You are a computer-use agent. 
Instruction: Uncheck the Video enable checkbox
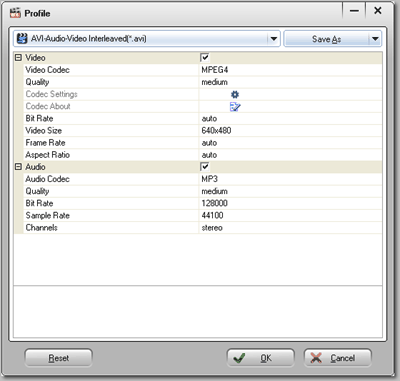pos(205,58)
